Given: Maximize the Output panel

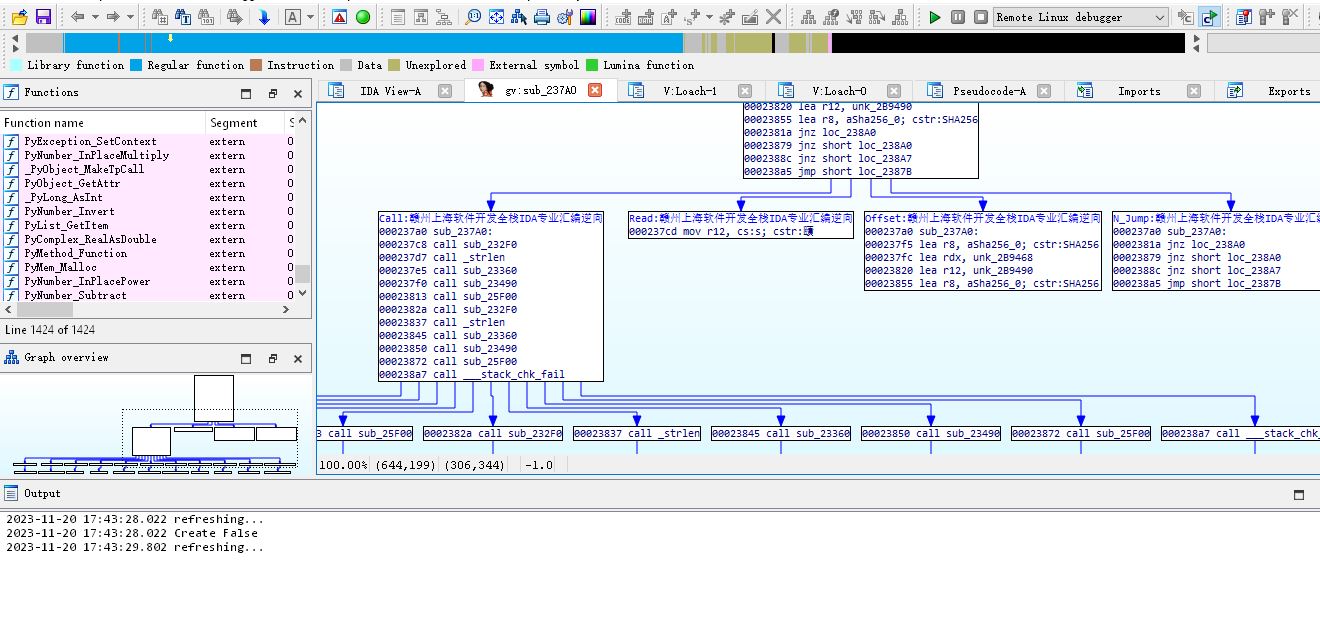Looking at the screenshot, I should (x=1299, y=494).
